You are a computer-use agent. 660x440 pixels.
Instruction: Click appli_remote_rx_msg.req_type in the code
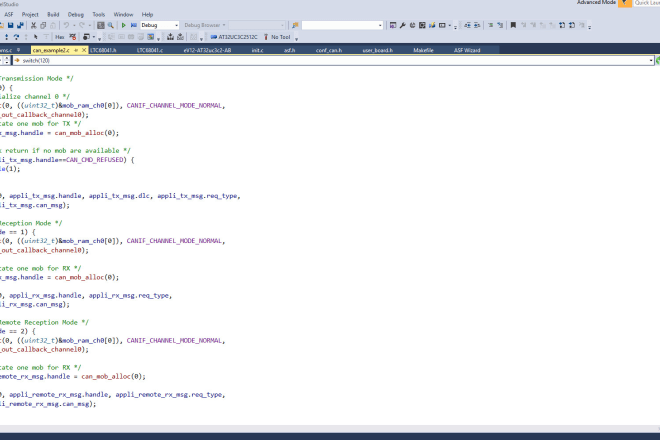(x=168, y=395)
